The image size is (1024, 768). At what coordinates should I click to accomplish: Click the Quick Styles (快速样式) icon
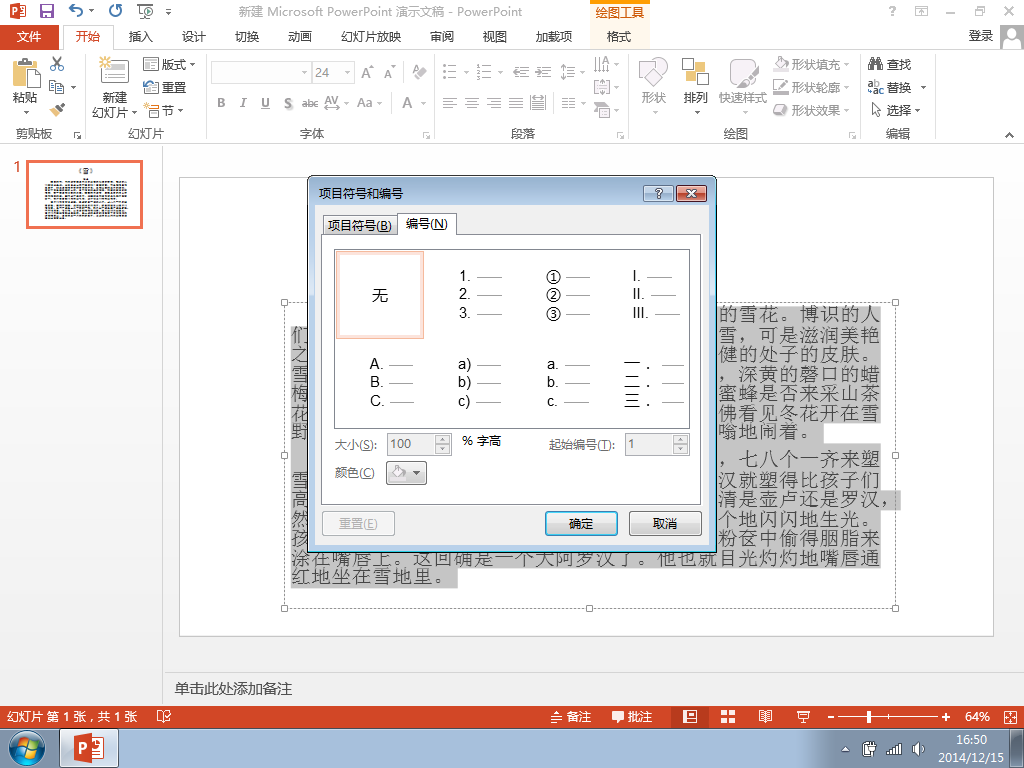point(743,72)
